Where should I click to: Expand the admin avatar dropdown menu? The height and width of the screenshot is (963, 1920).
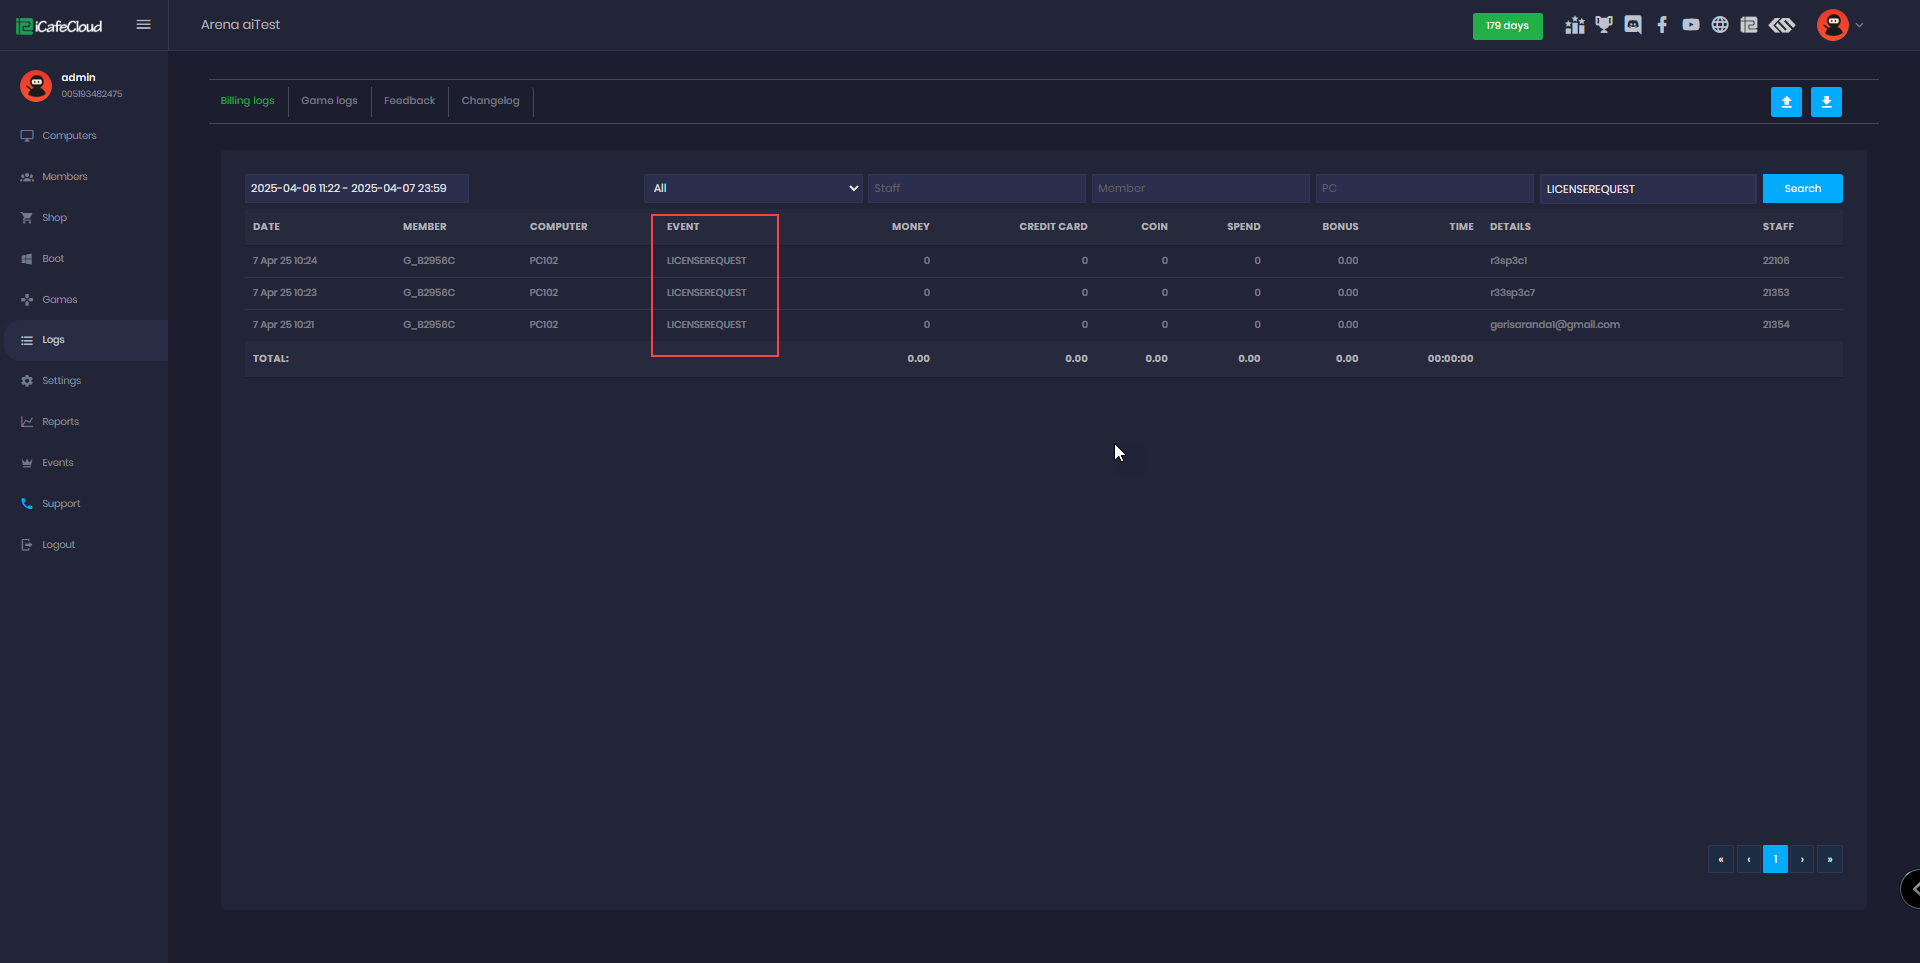(1840, 25)
